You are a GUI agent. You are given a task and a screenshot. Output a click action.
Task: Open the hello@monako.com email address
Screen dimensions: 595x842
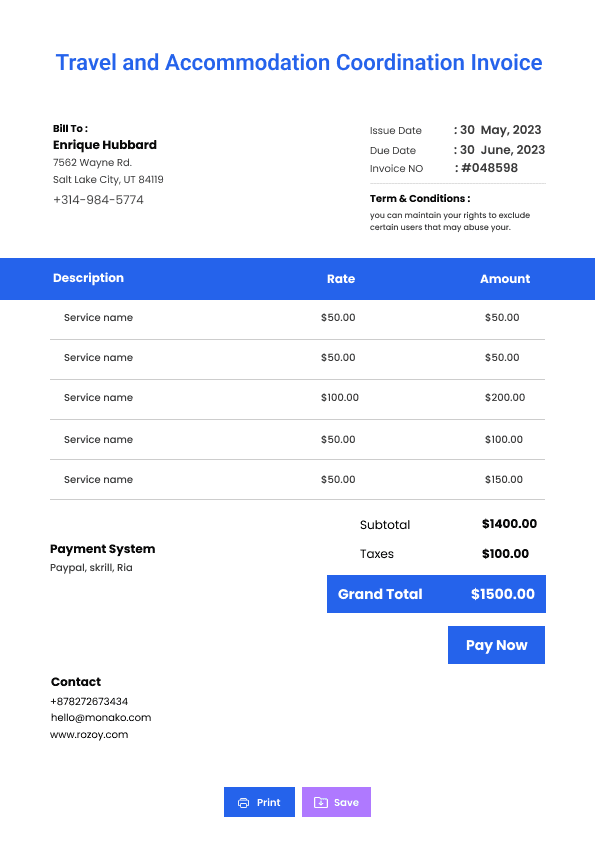tap(101, 717)
